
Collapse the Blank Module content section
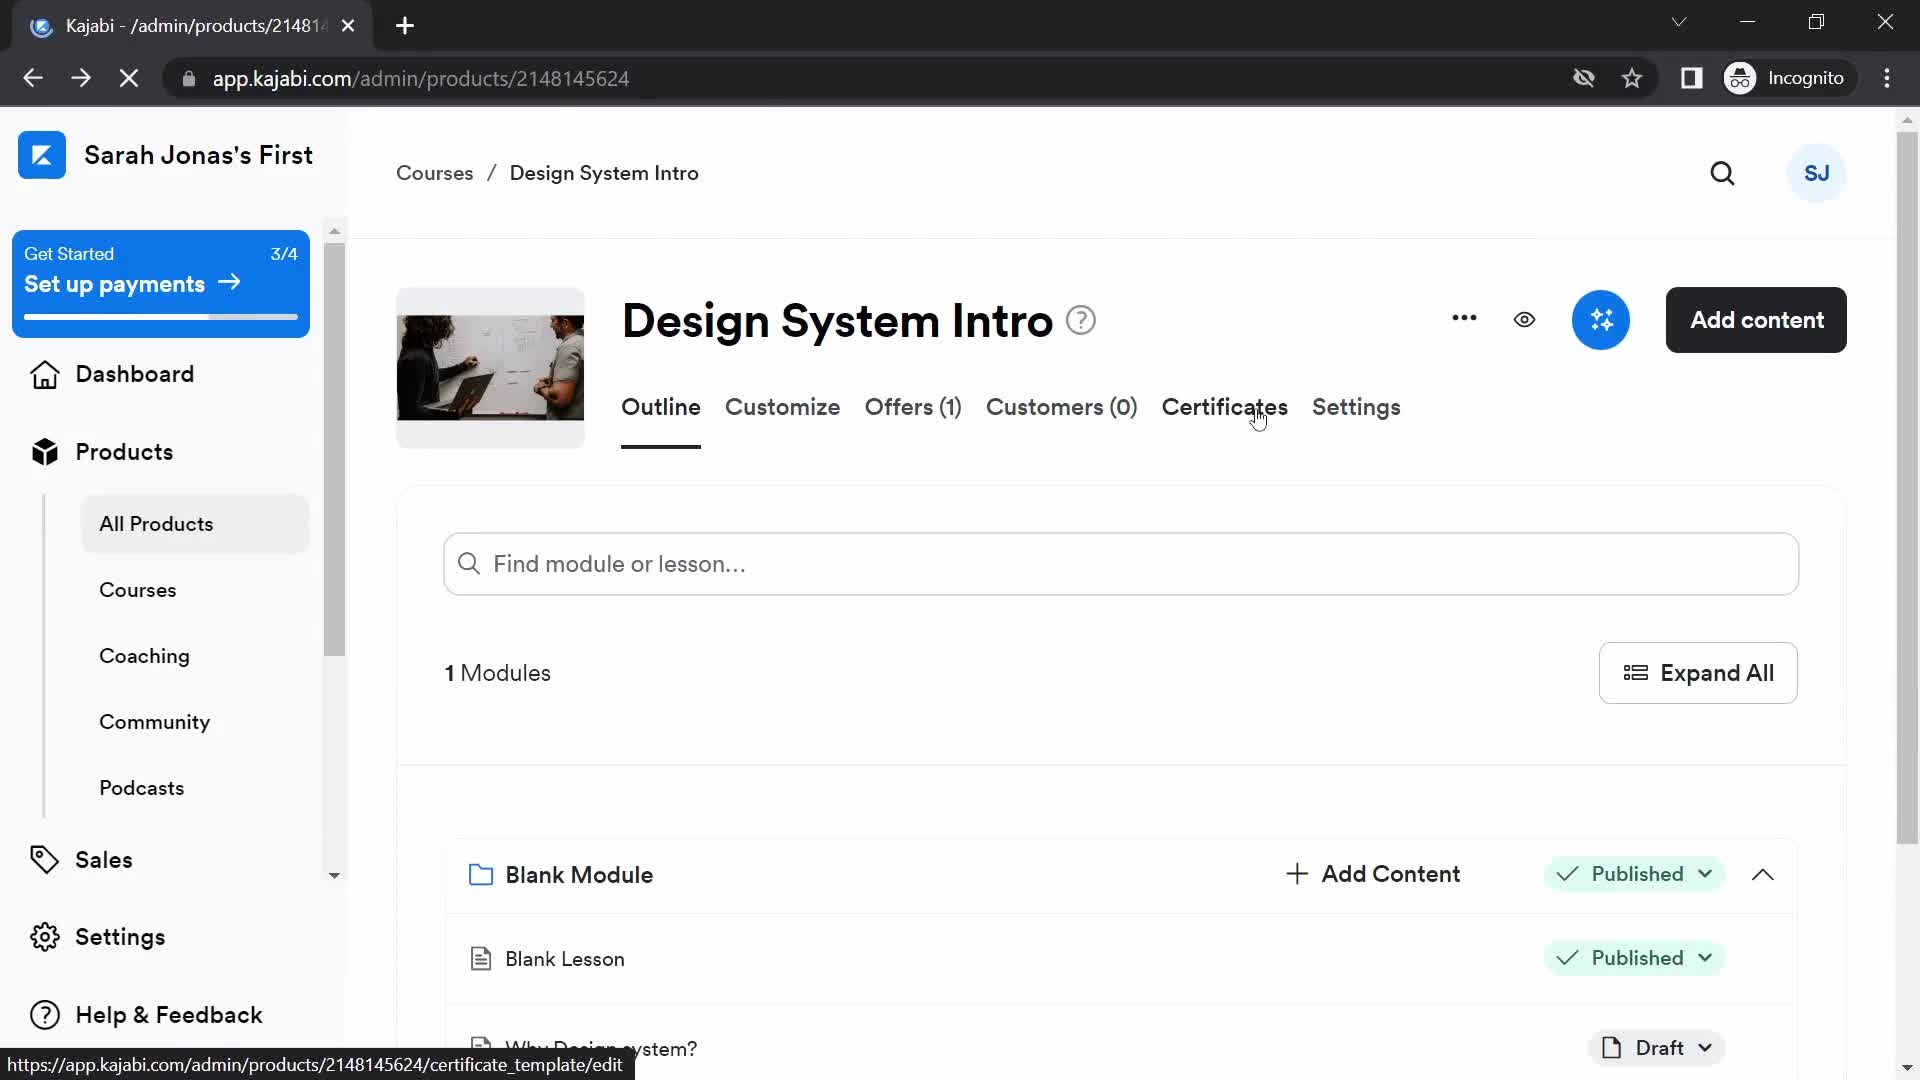coord(1764,873)
